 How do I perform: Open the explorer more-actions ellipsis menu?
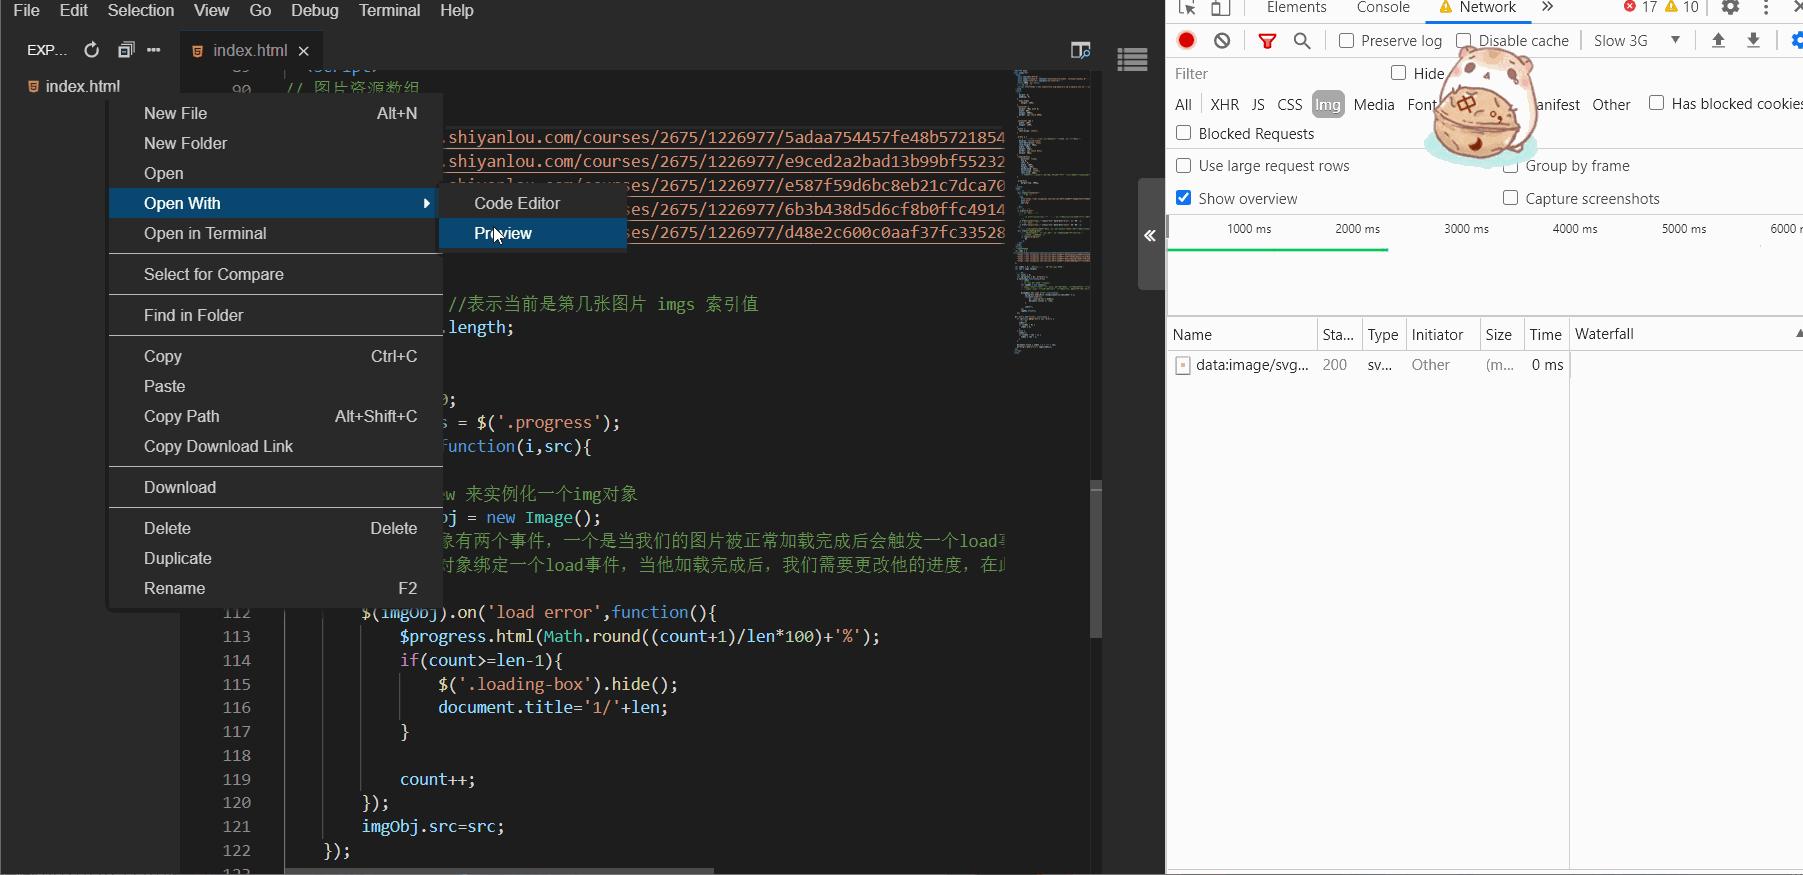153,50
